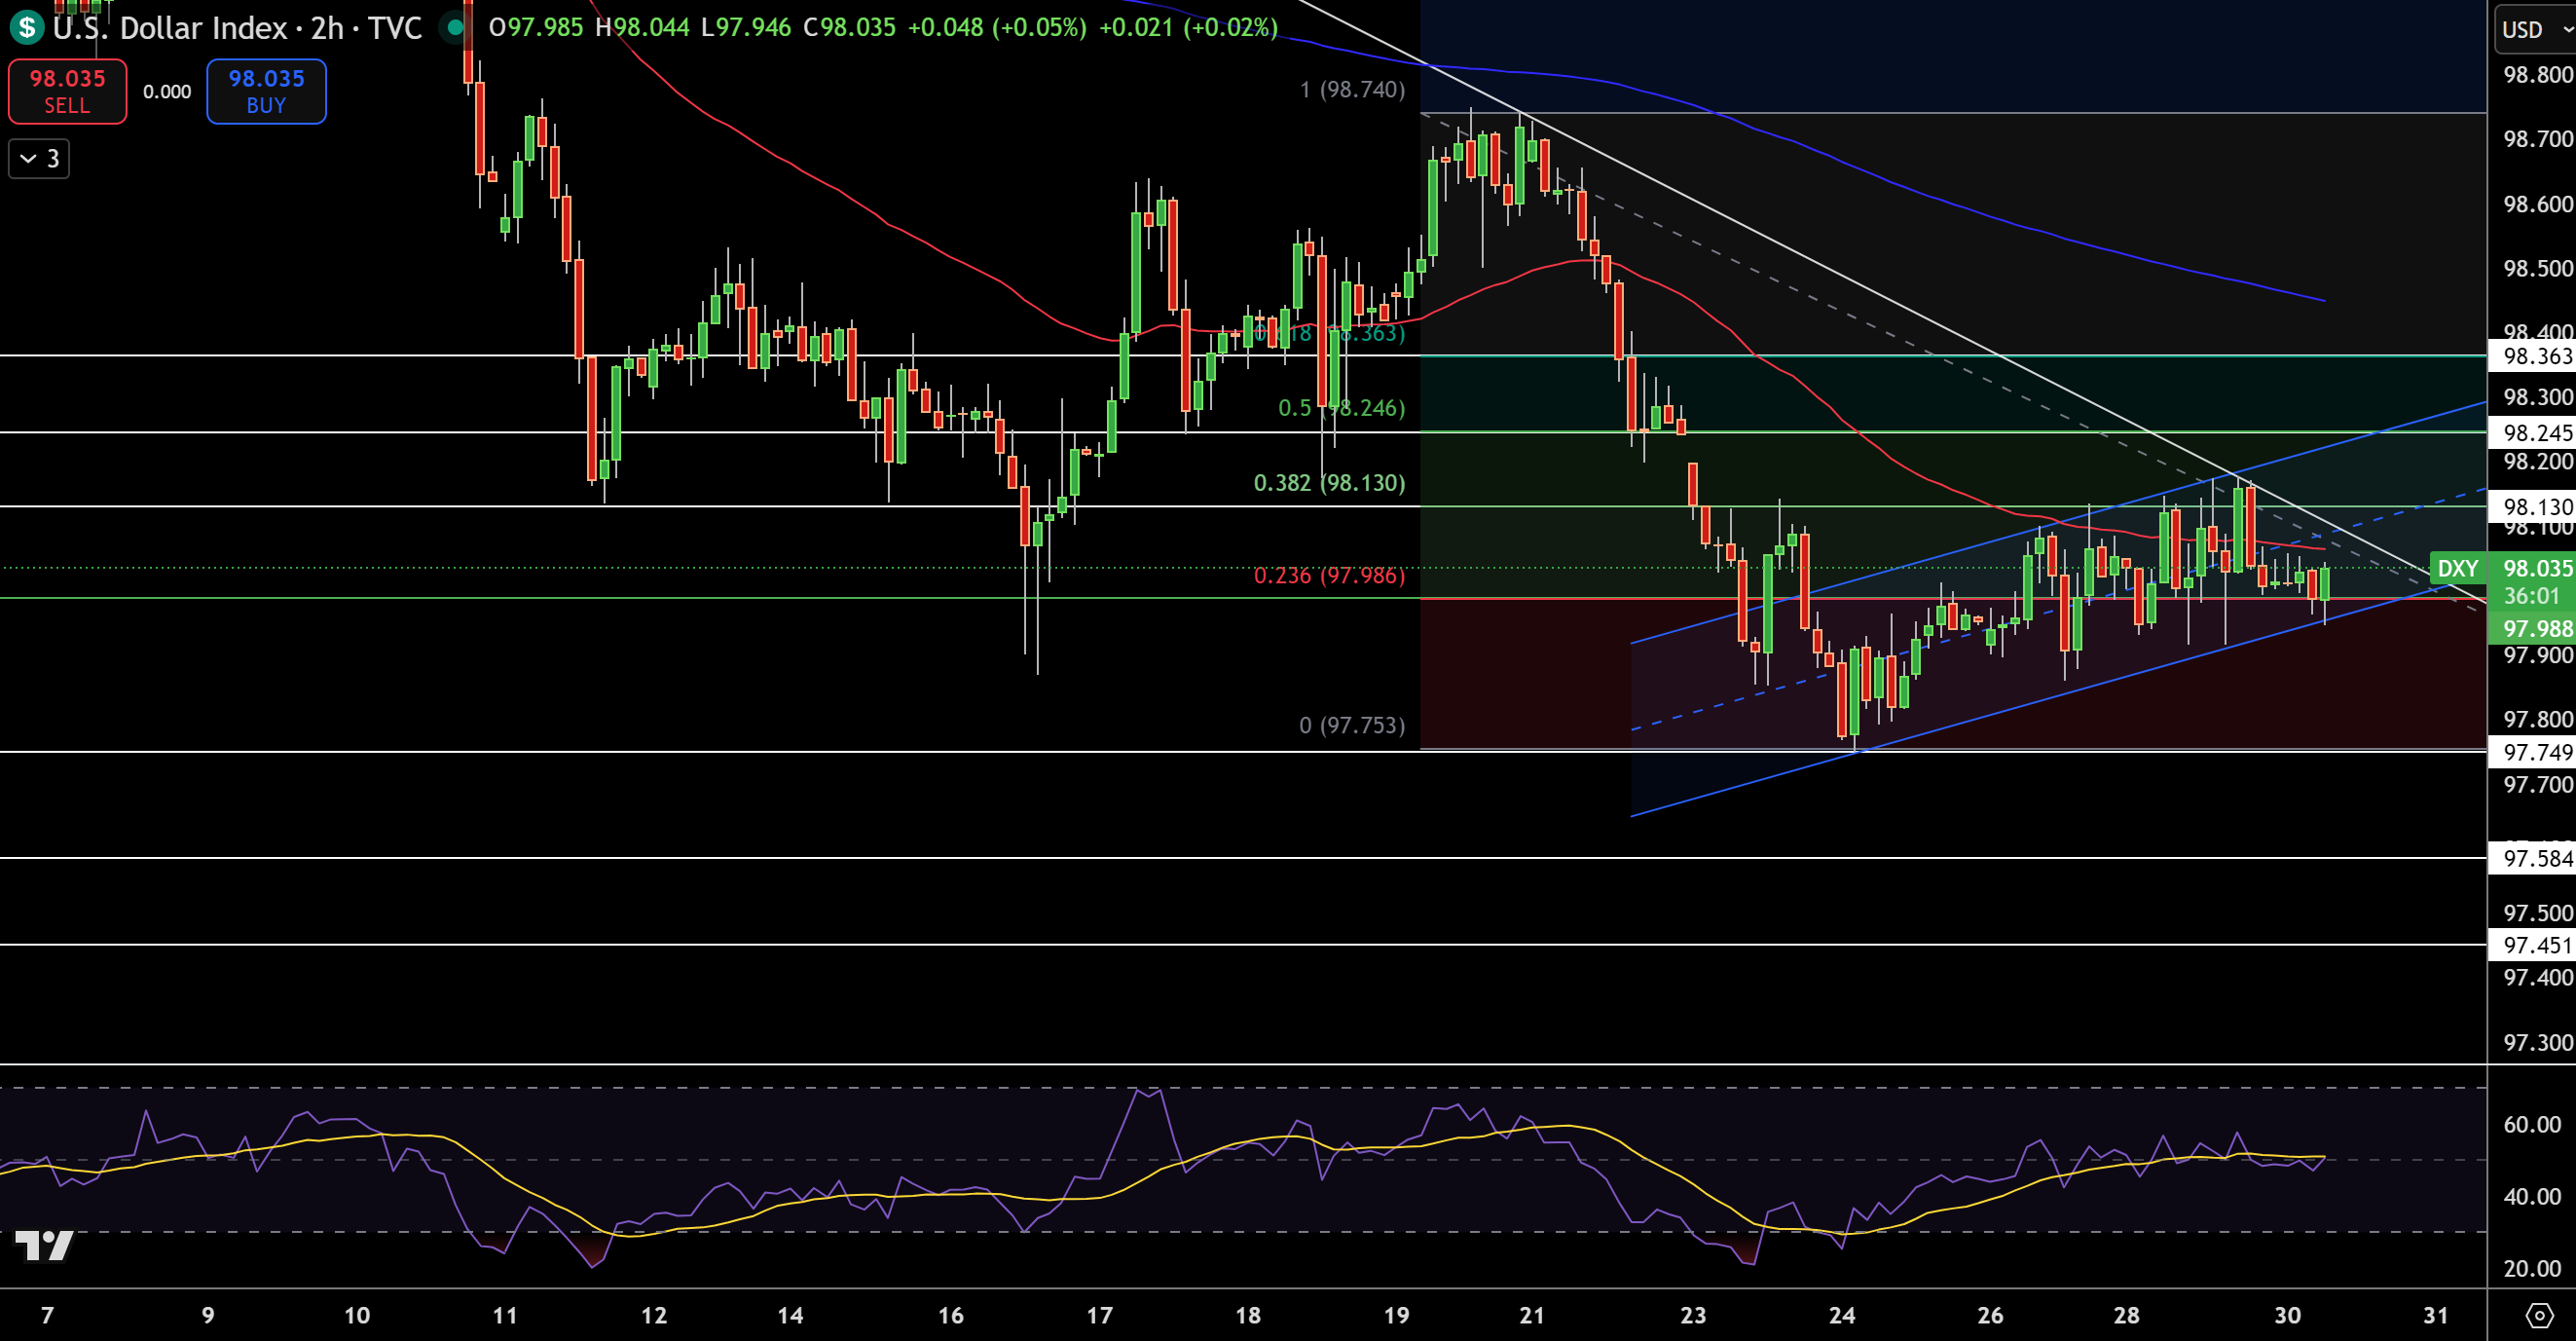Select the 0.5 (98.246) Fibonacci label

[1340, 407]
